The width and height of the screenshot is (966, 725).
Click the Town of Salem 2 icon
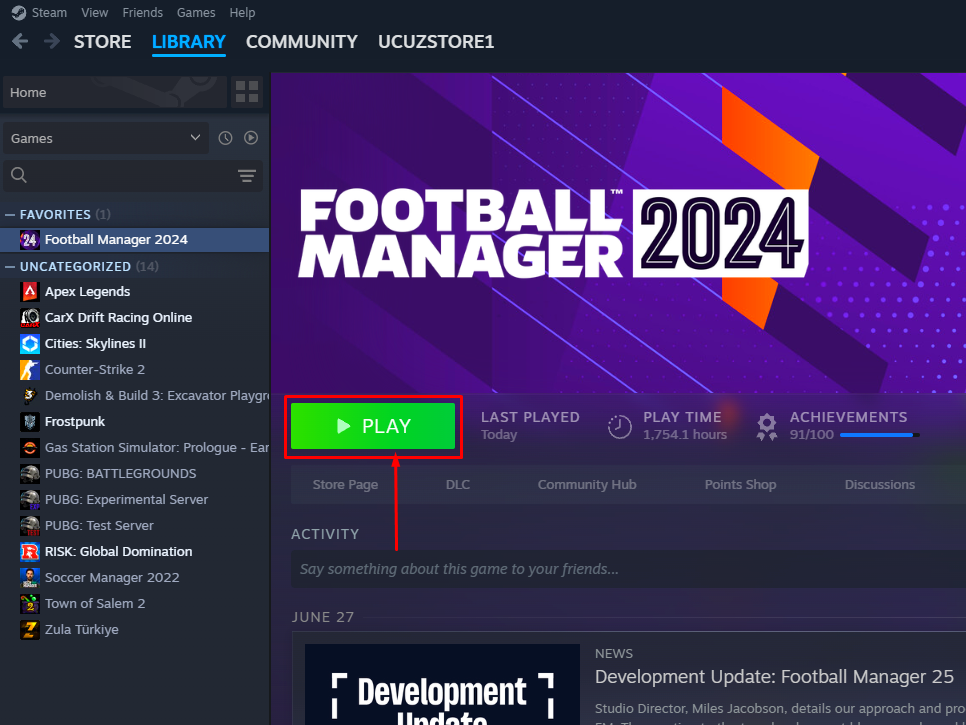click(30, 604)
